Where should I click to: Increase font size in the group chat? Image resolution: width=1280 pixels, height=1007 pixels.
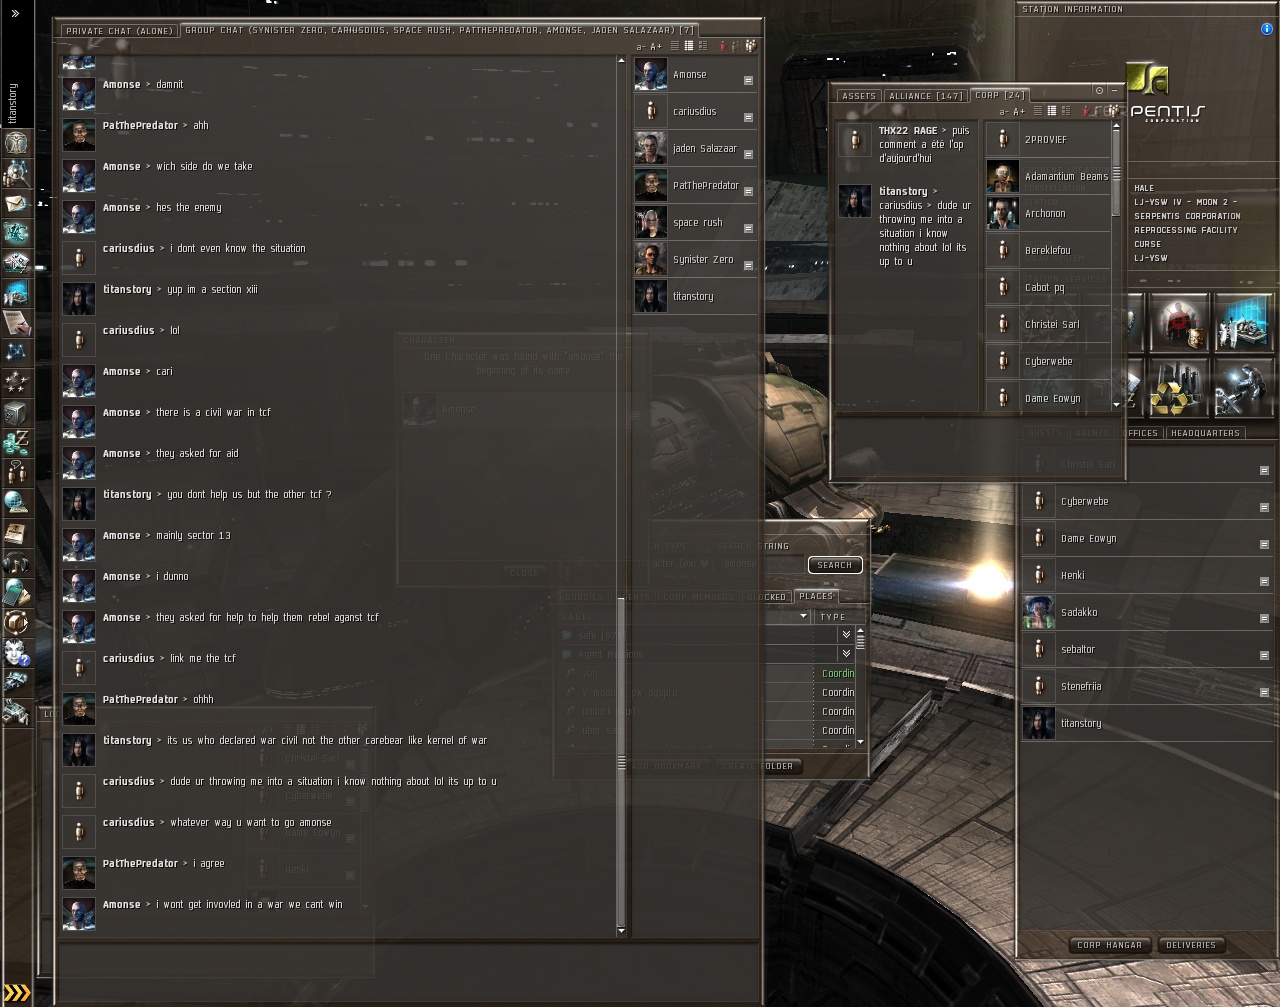(x=656, y=47)
